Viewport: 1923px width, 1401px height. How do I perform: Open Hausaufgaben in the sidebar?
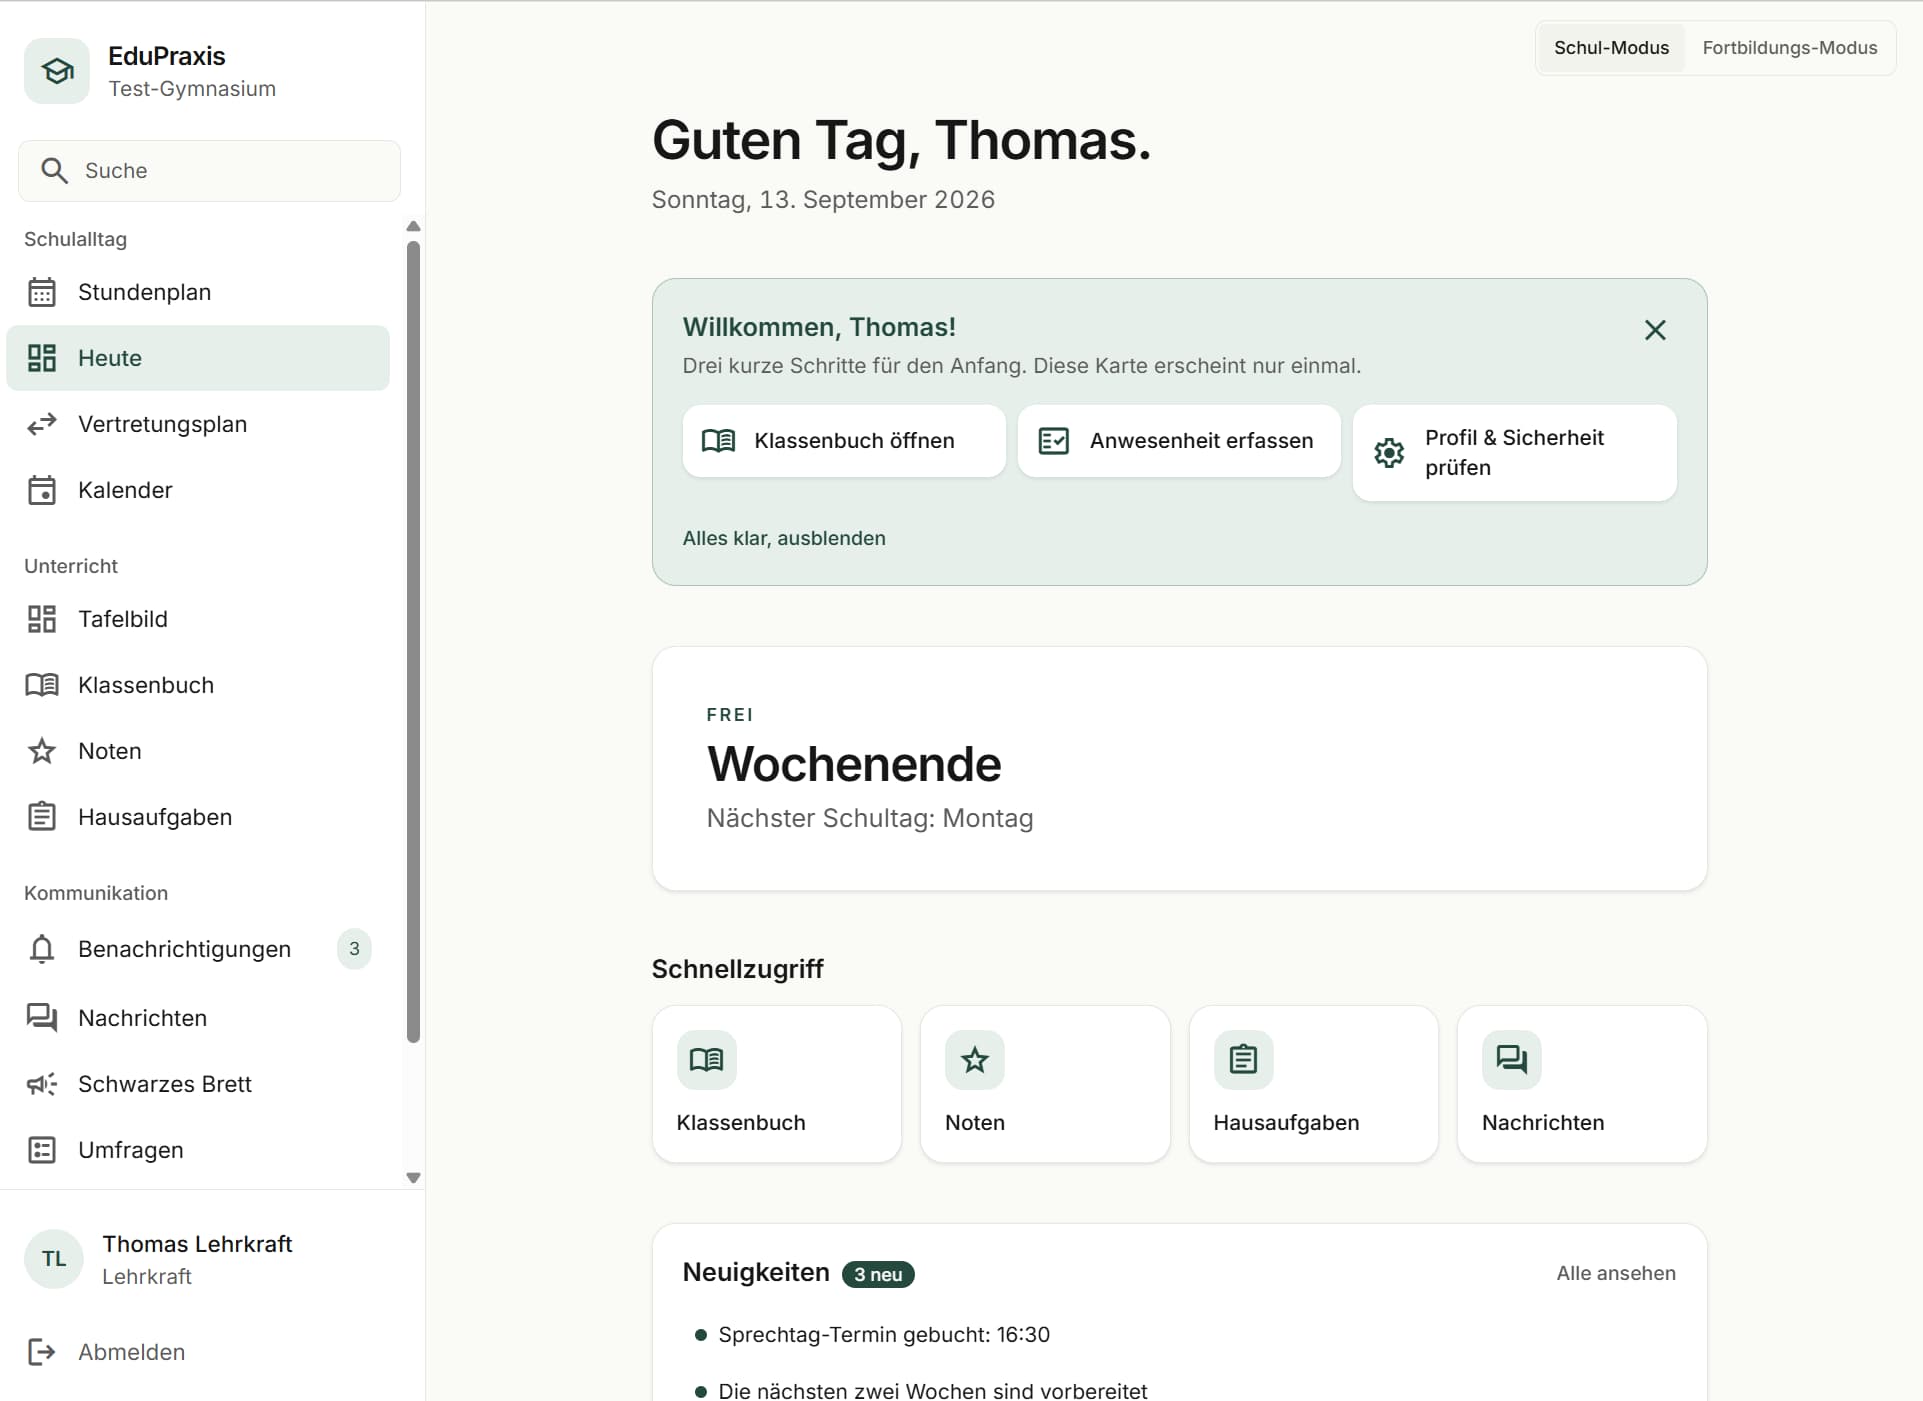tap(198, 817)
